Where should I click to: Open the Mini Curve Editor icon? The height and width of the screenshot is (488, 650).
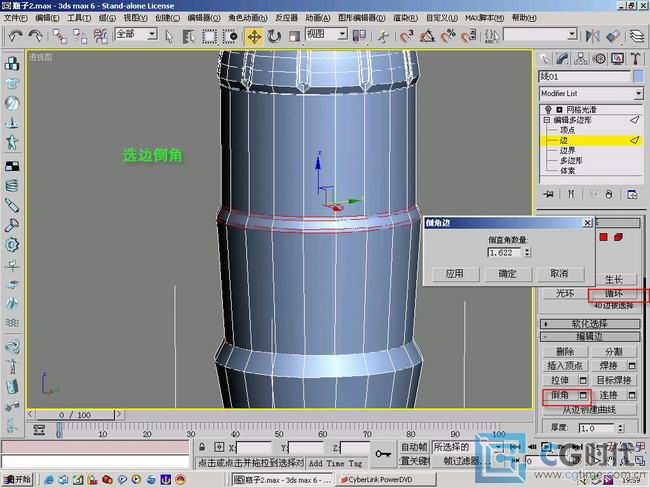(x=39, y=430)
